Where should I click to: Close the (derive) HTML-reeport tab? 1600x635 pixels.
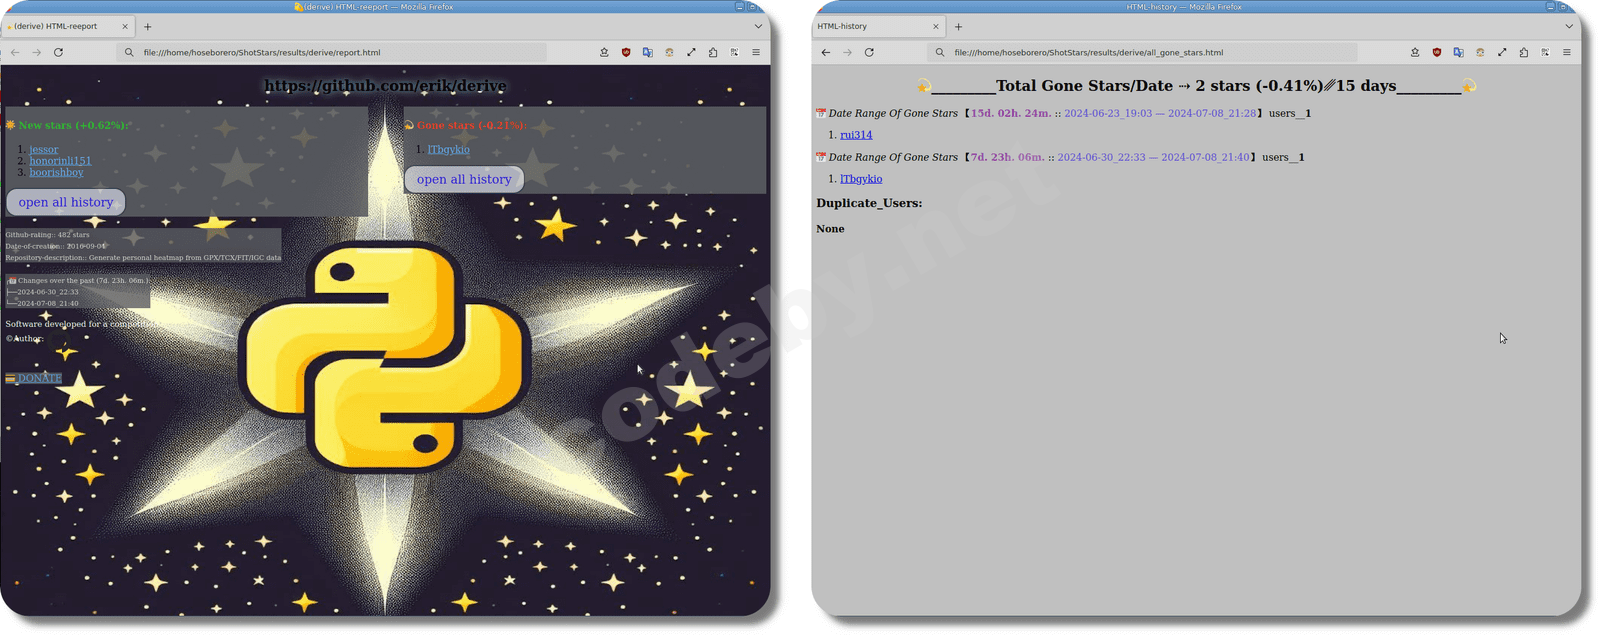pos(125,26)
